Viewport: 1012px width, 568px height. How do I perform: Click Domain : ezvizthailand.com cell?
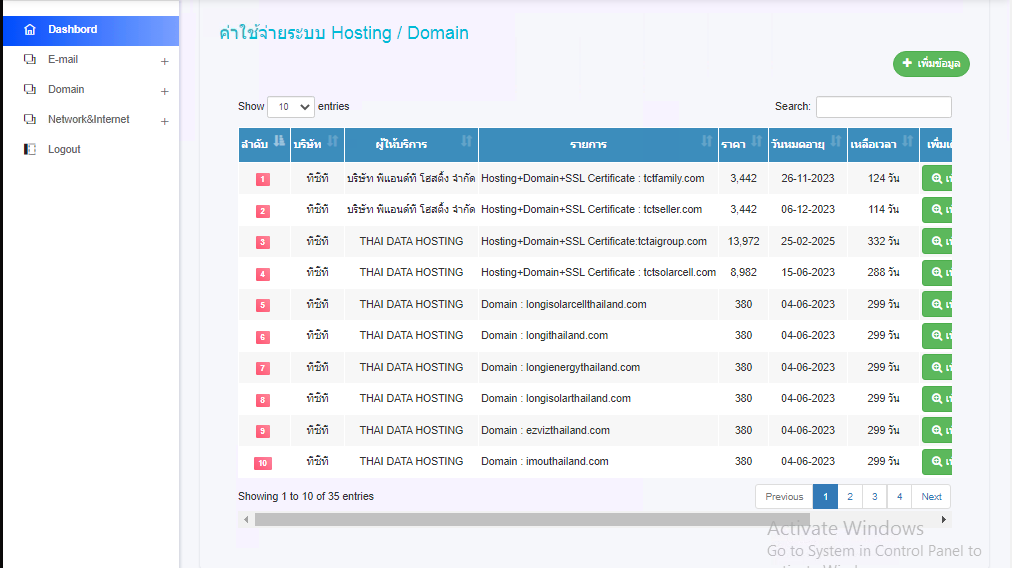598,430
